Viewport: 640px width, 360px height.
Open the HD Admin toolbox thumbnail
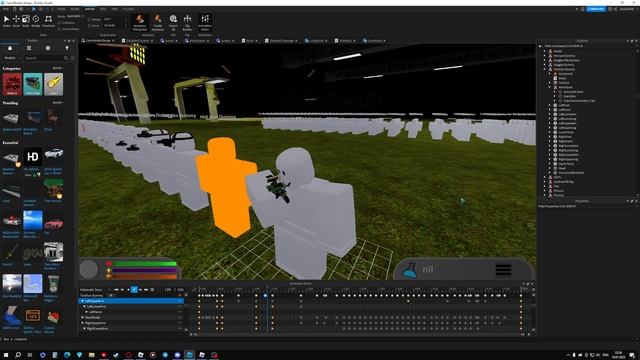[x=32, y=157]
